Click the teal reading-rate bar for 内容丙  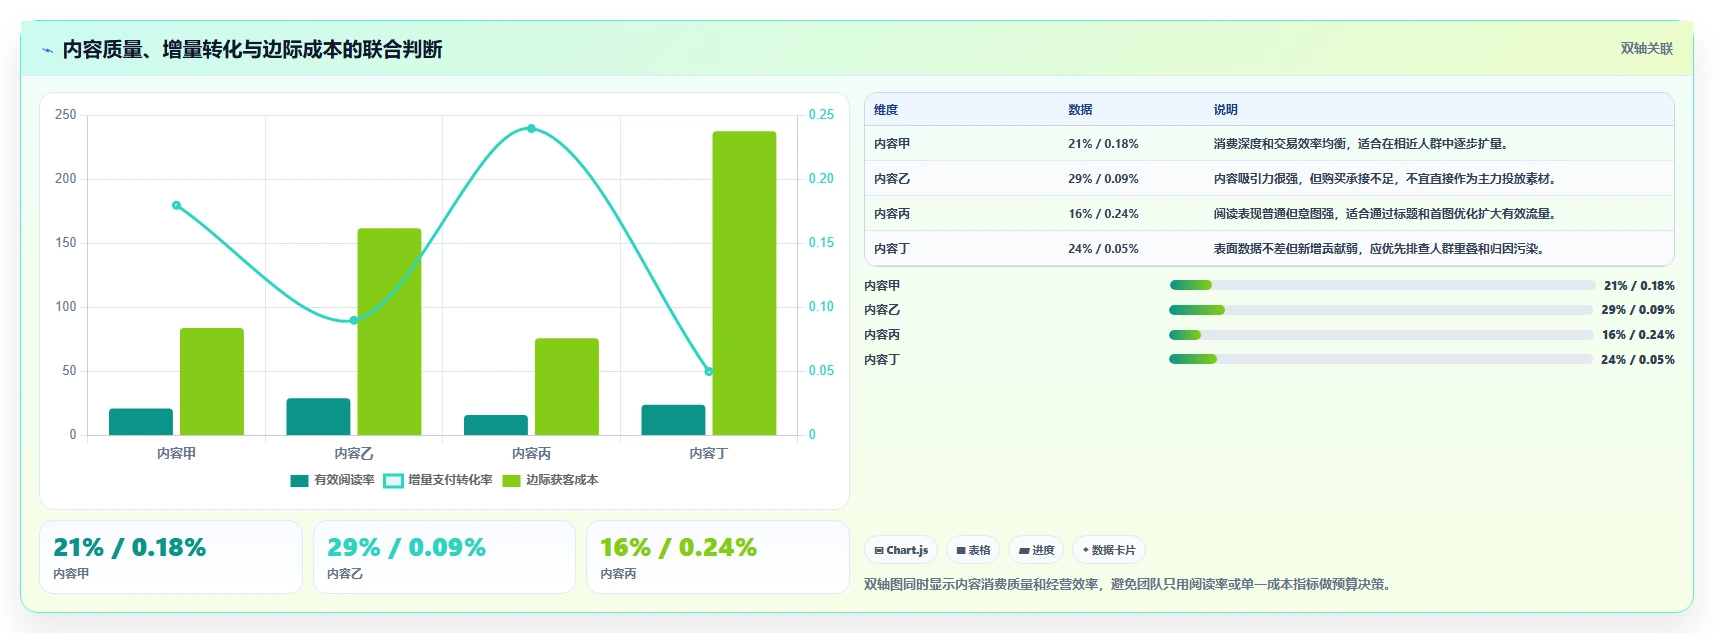(x=496, y=425)
